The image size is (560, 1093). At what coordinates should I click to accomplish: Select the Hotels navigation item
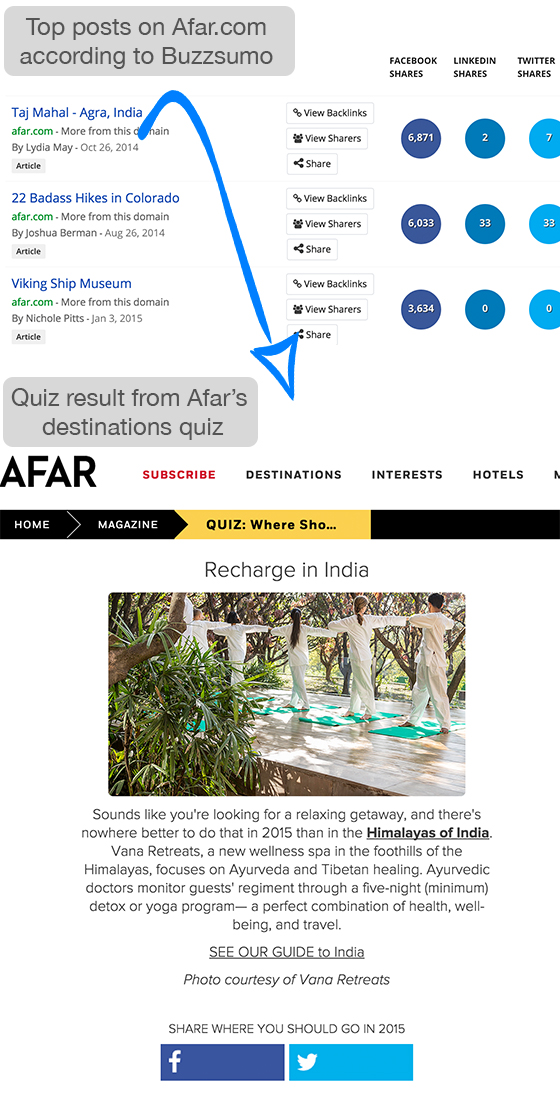point(498,475)
